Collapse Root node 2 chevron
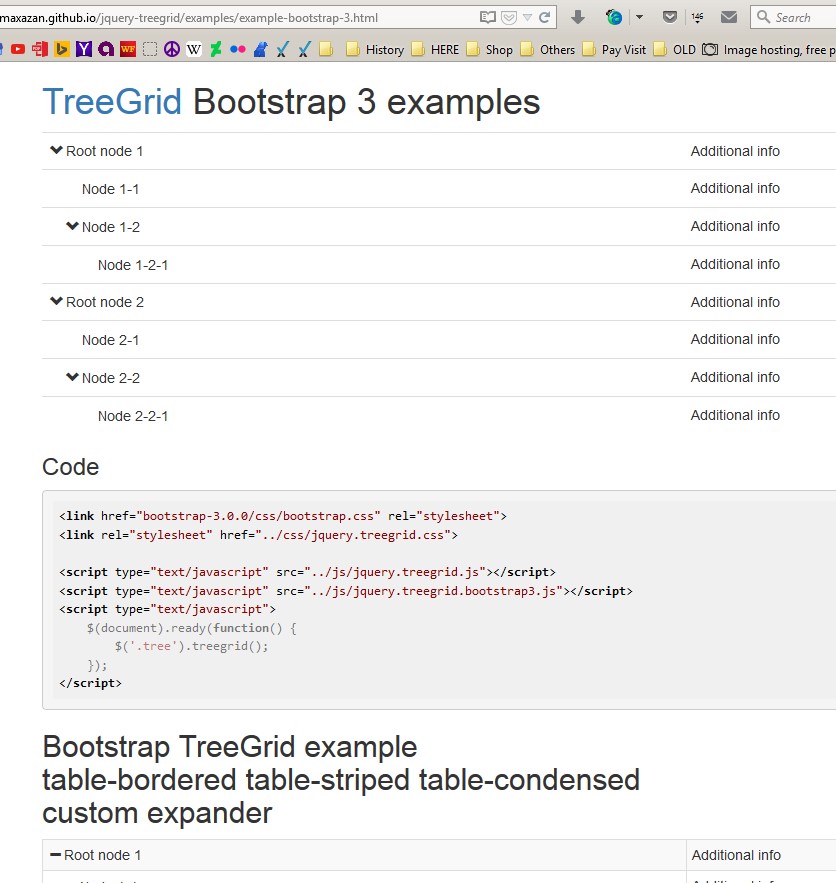This screenshot has height=883, width=836. click(56, 302)
